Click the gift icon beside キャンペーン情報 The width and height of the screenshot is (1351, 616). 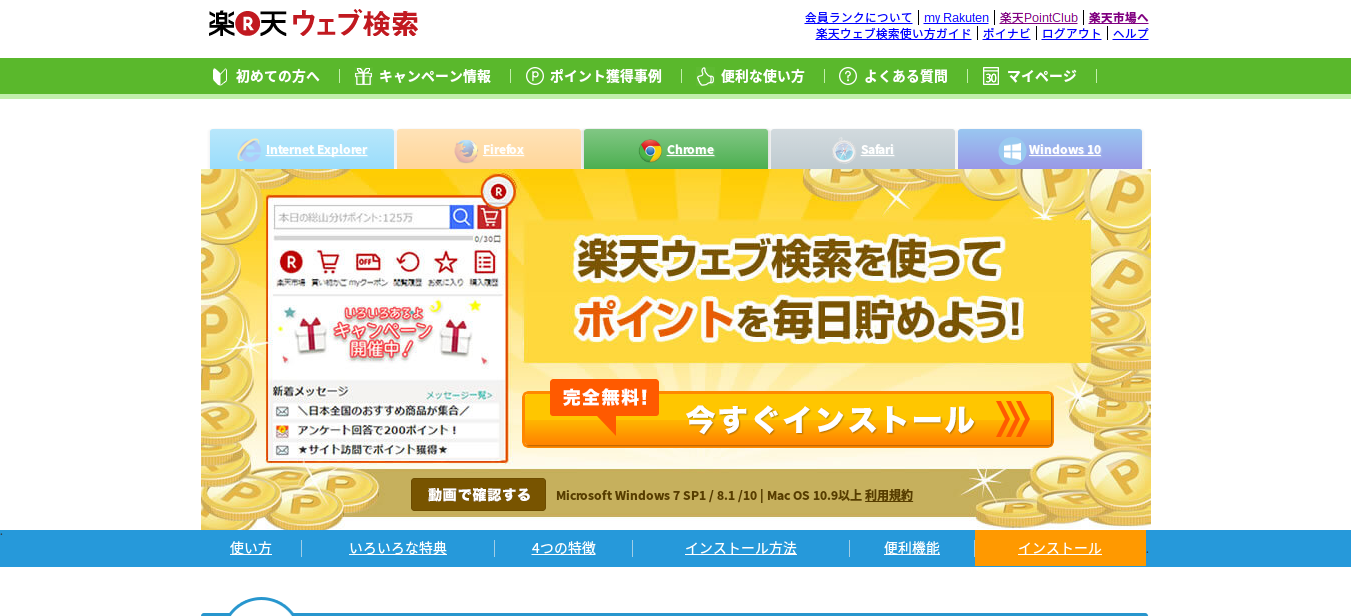pos(363,76)
